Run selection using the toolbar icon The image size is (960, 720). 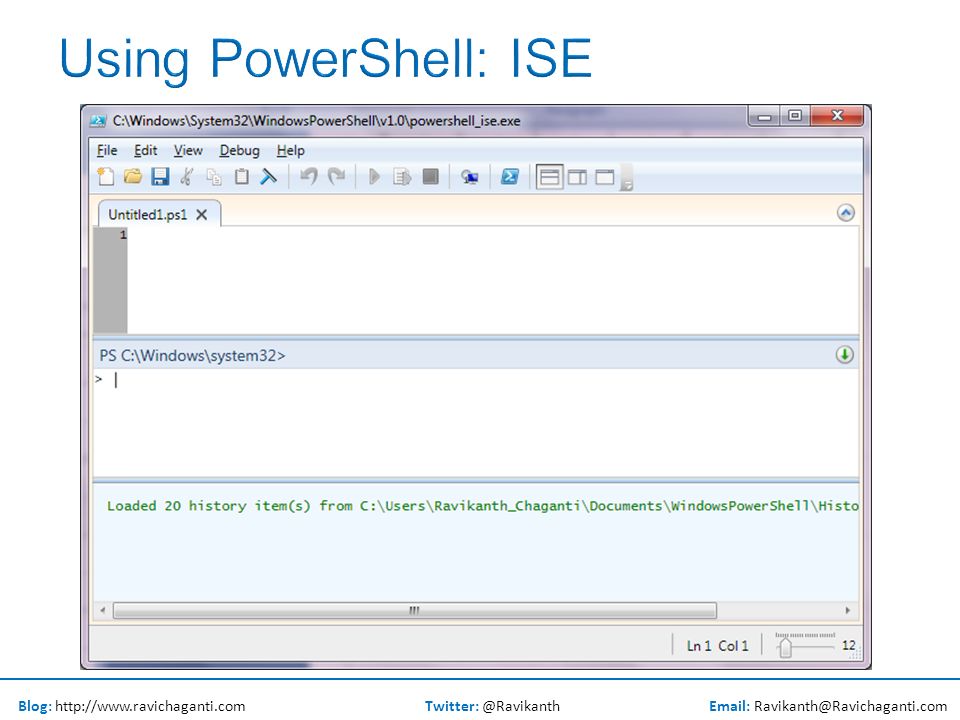pos(402,177)
